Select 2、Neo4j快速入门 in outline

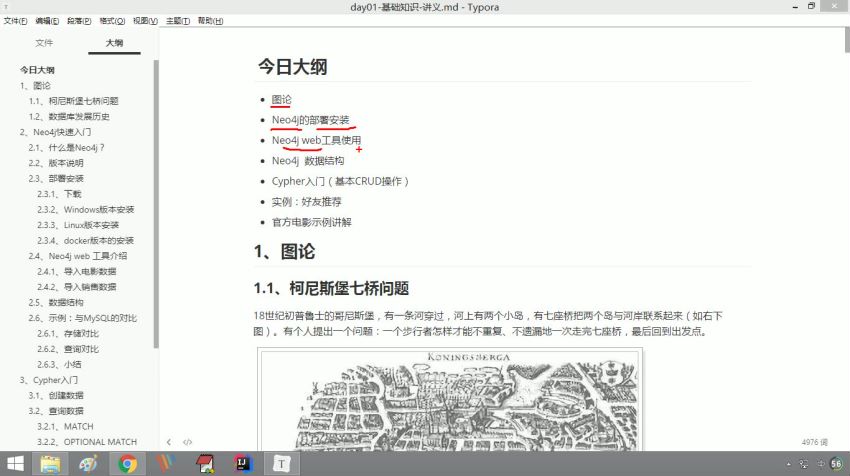click(55, 132)
